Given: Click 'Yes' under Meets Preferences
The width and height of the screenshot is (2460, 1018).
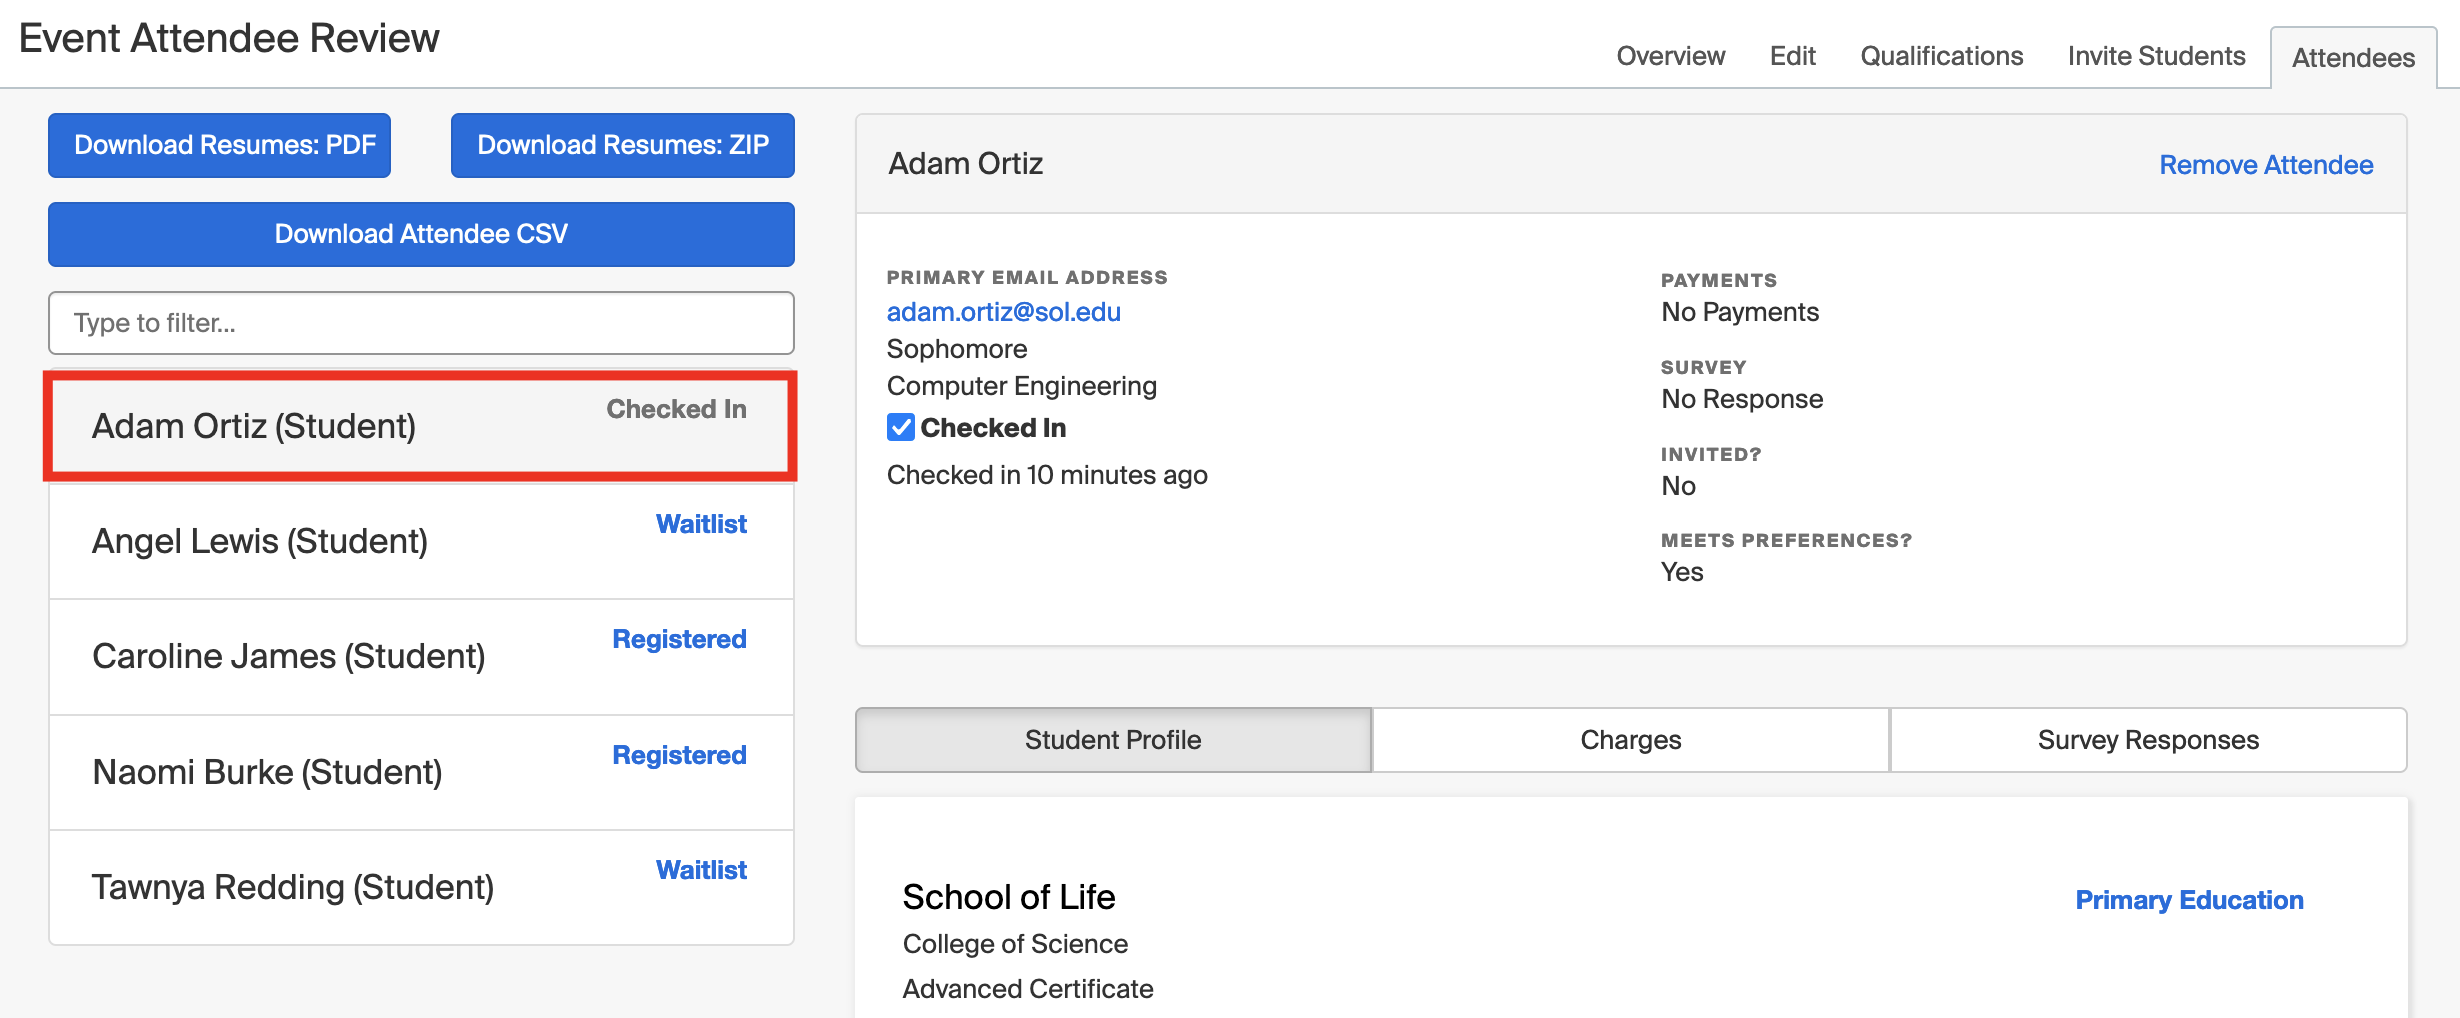Looking at the screenshot, I should tap(1682, 572).
